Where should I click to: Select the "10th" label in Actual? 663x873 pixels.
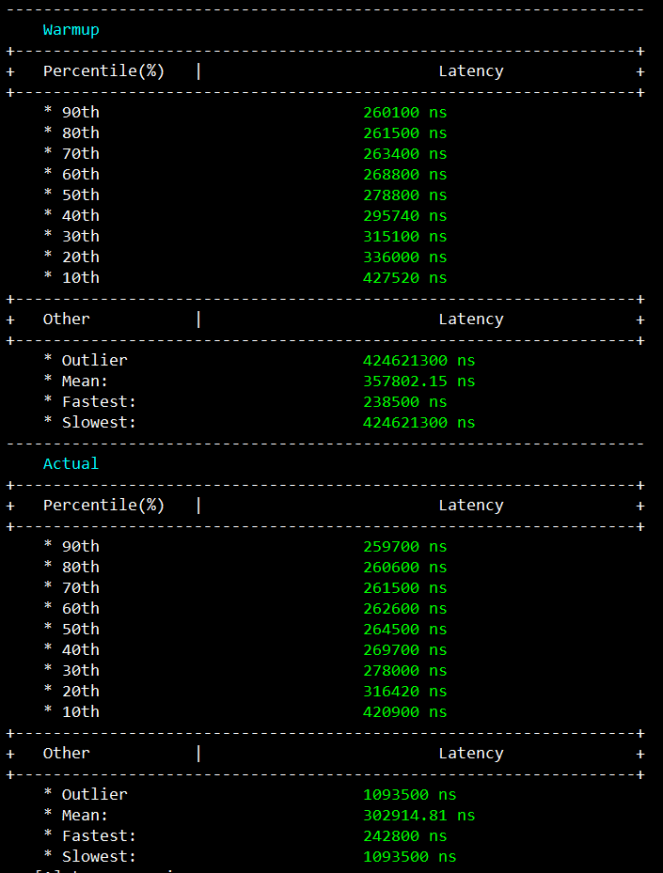click(x=81, y=711)
